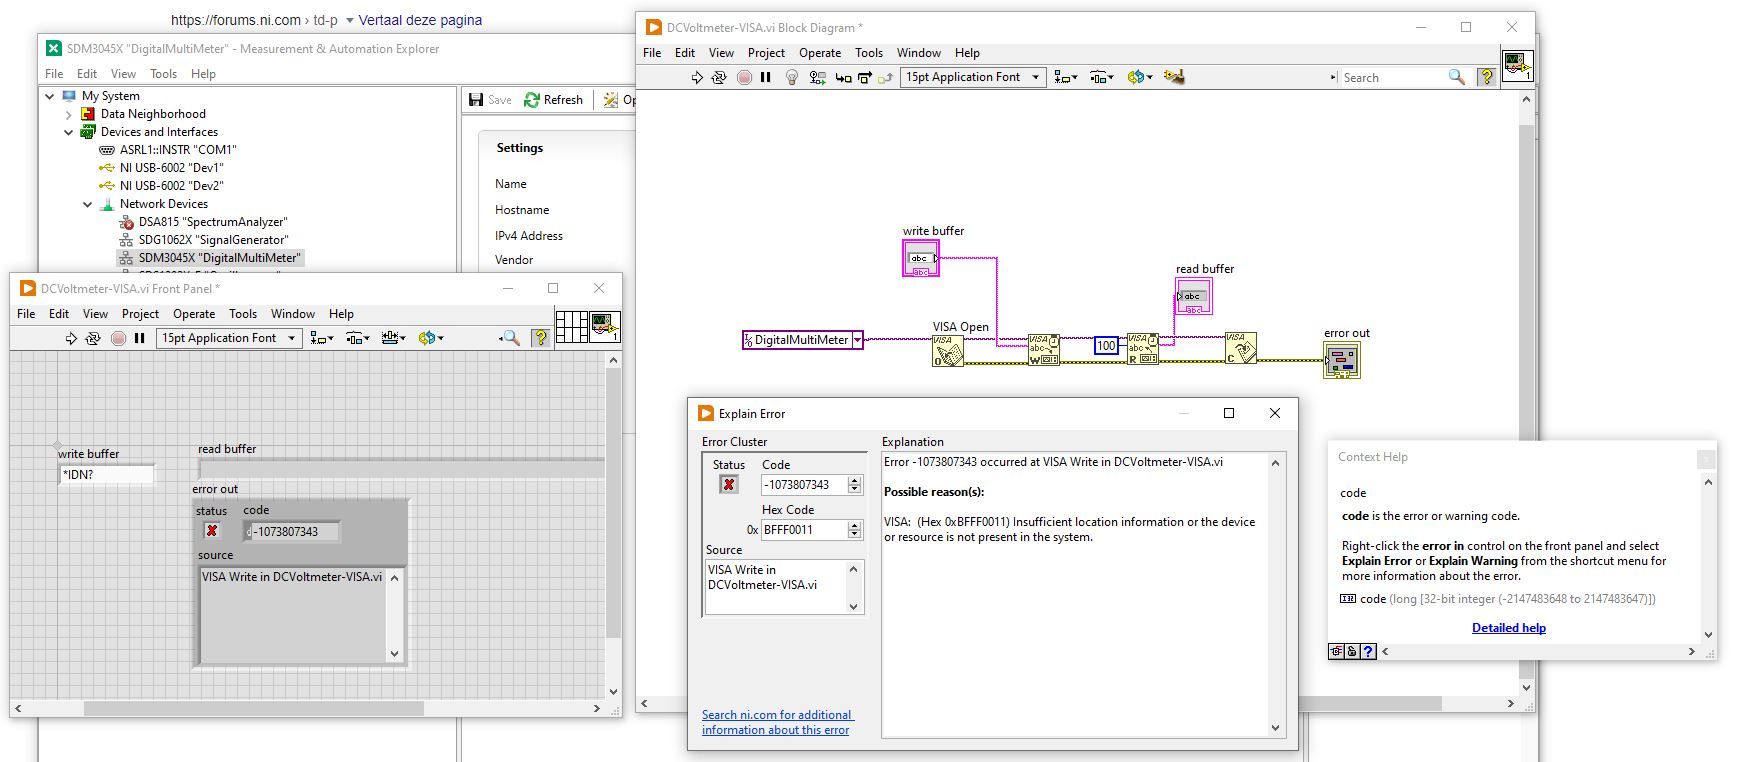
Task: Toggle Context Help button in Front Panel
Action: coord(540,338)
